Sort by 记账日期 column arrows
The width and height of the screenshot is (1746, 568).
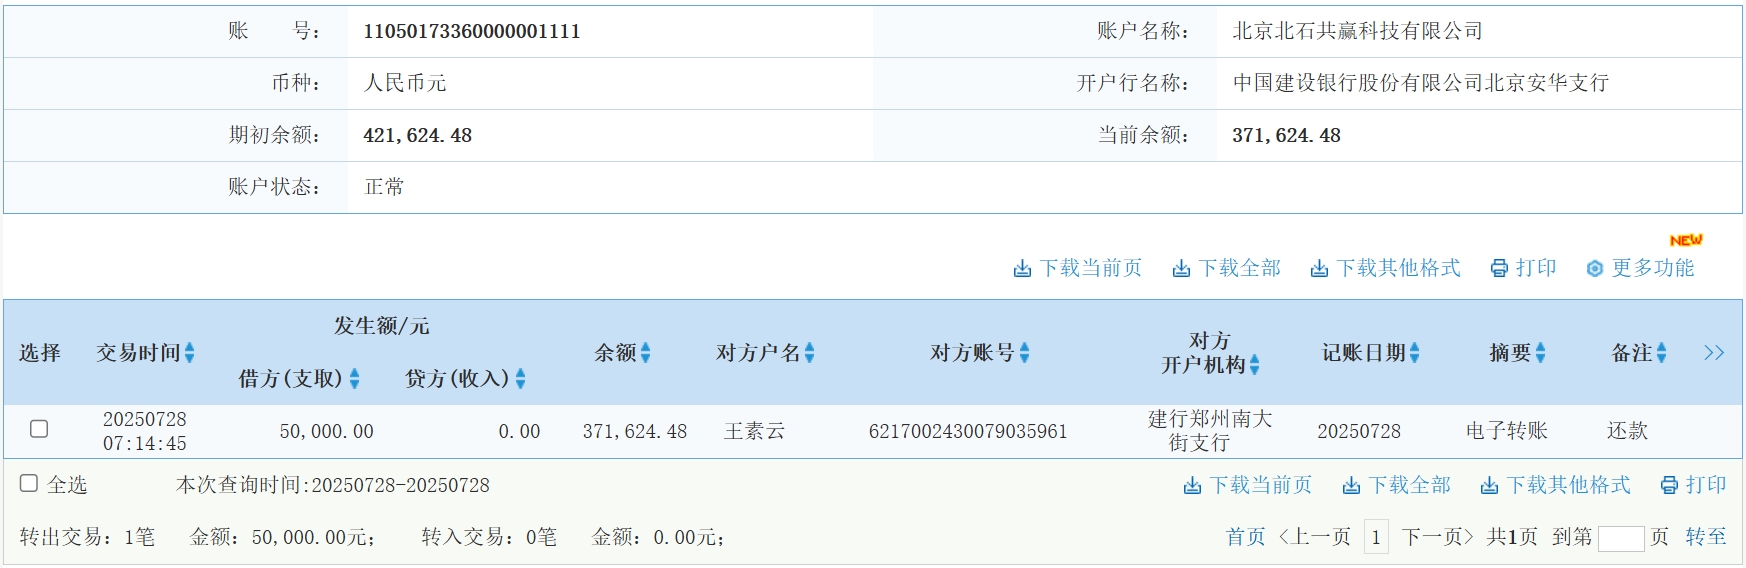[1414, 353]
